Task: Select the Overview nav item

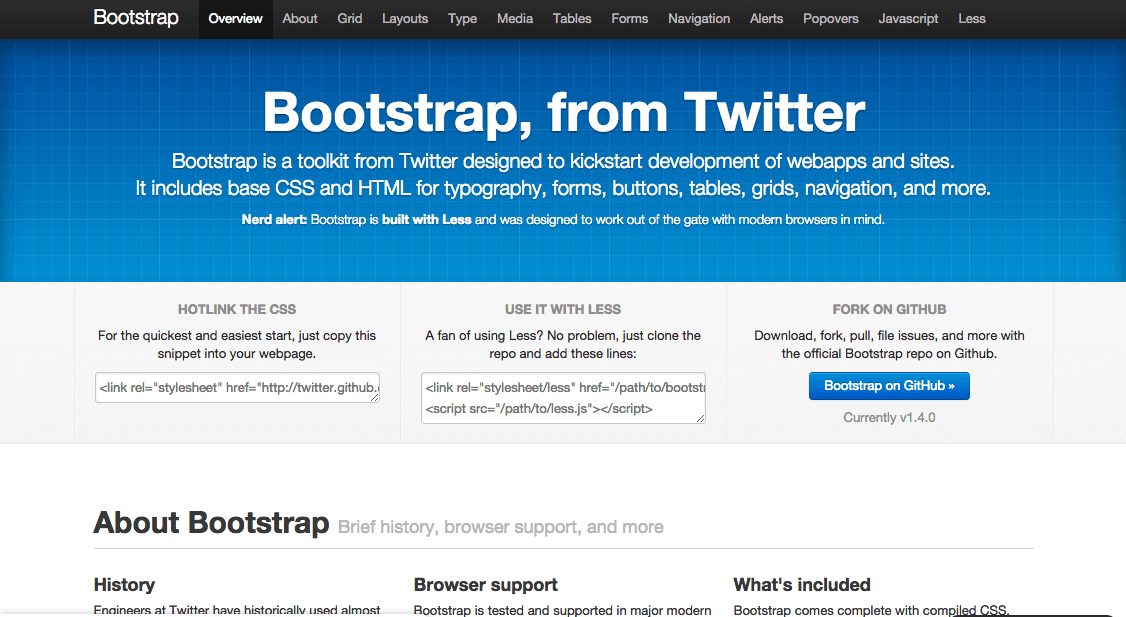Action: coord(236,19)
